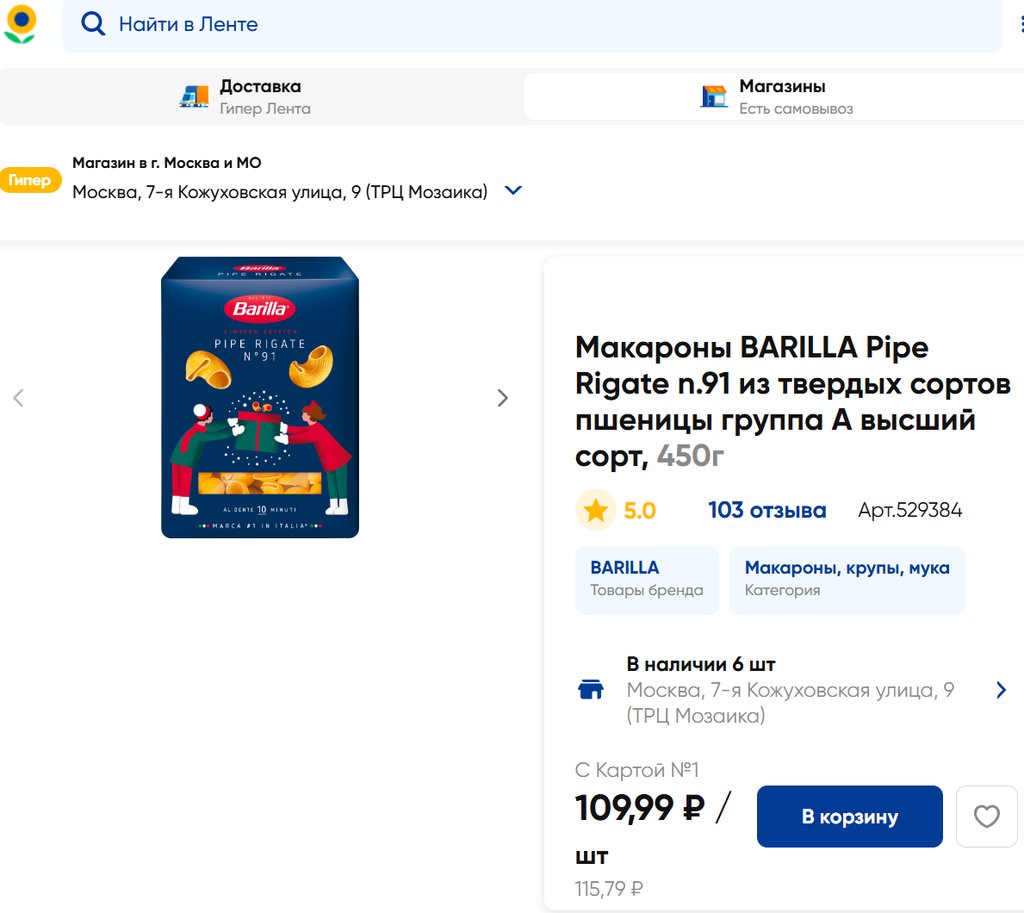Open Макароны, крупы, мука category chip
This screenshot has width=1024, height=913.
pos(847,579)
